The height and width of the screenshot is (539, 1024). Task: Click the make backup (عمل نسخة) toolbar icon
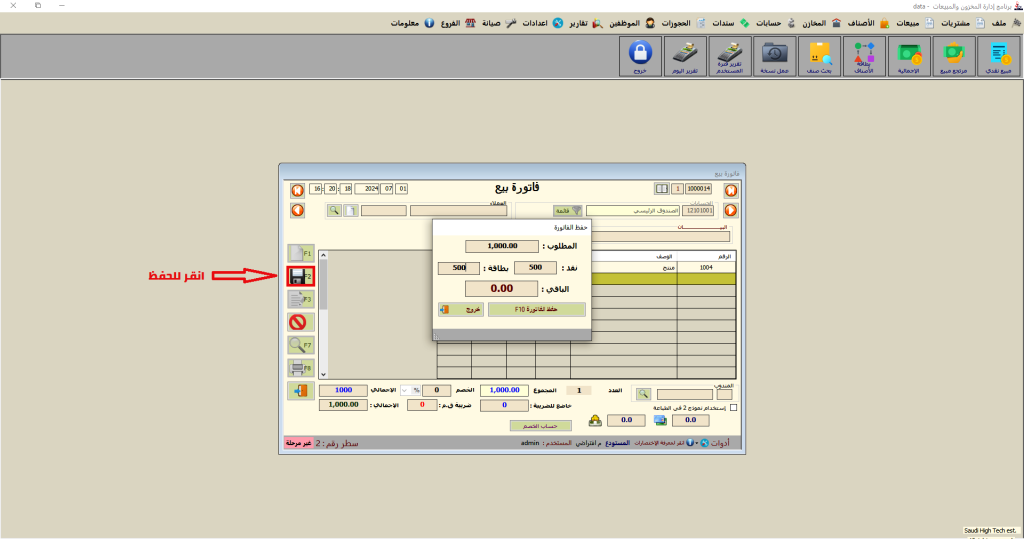(x=775, y=57)
